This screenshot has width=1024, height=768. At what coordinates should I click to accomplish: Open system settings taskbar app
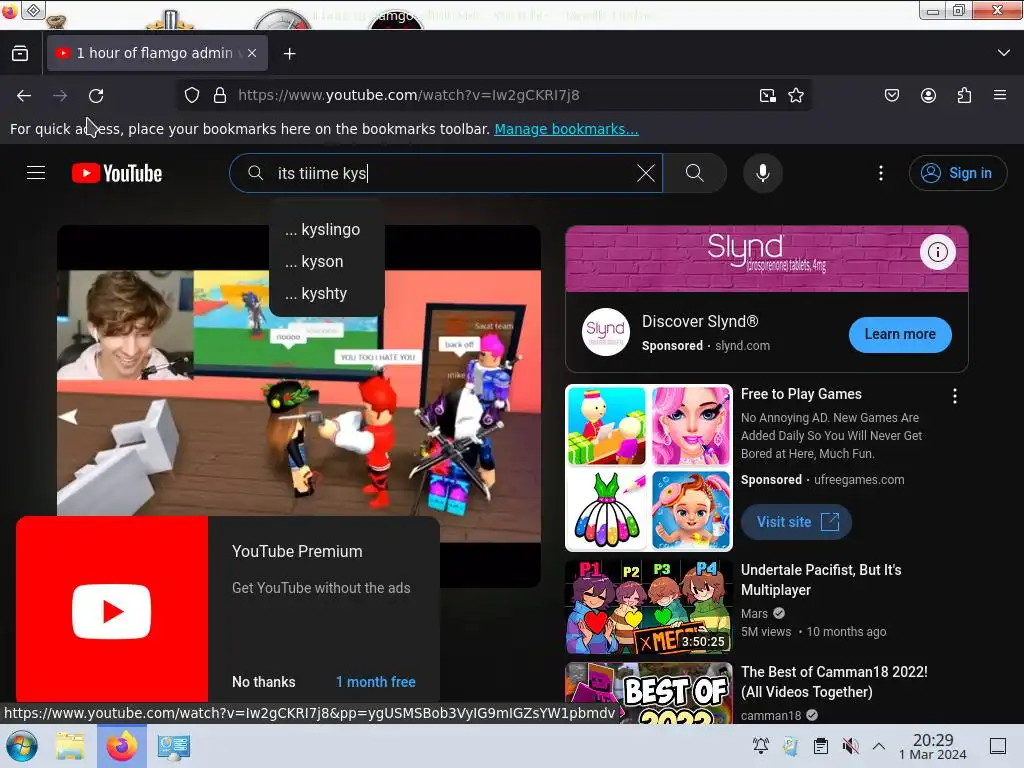[174, 746]
